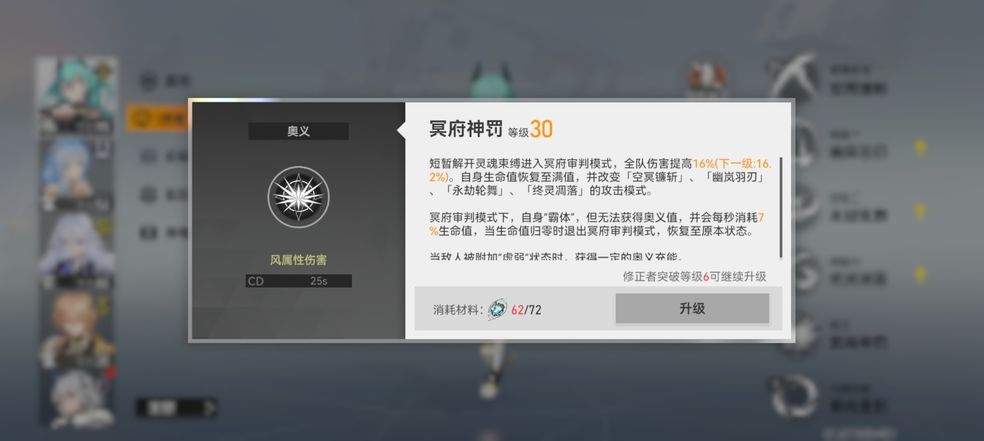Click the topmost yellow marker in skill list
This screenshot has height=441, width=984.
920,147
